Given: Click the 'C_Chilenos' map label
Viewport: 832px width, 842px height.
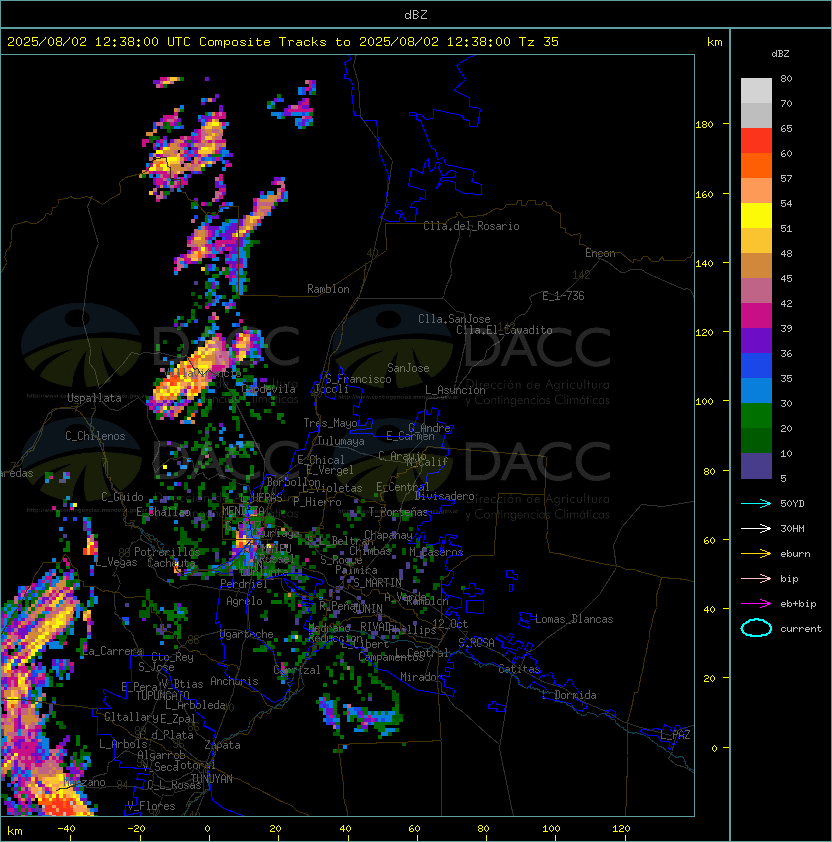Looking at the screenshot, I should click(x=95, y=436).
